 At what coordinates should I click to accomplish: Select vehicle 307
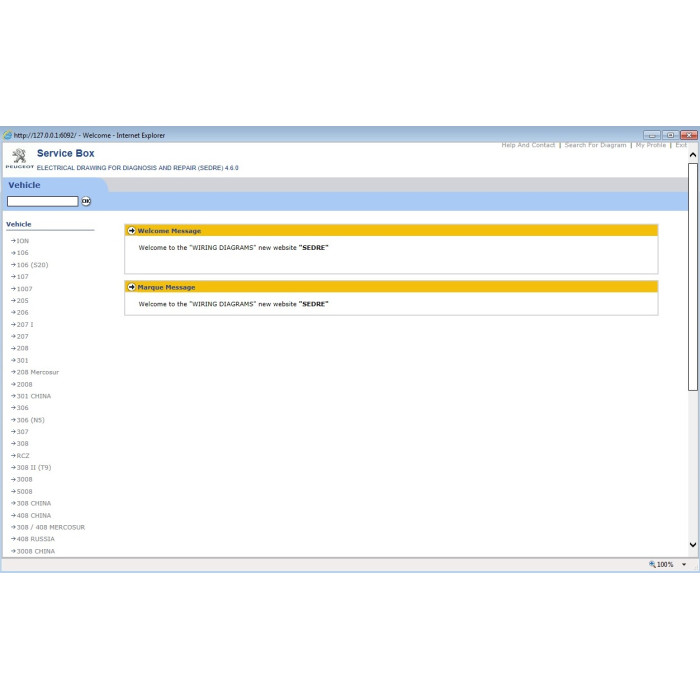[22, 432]
